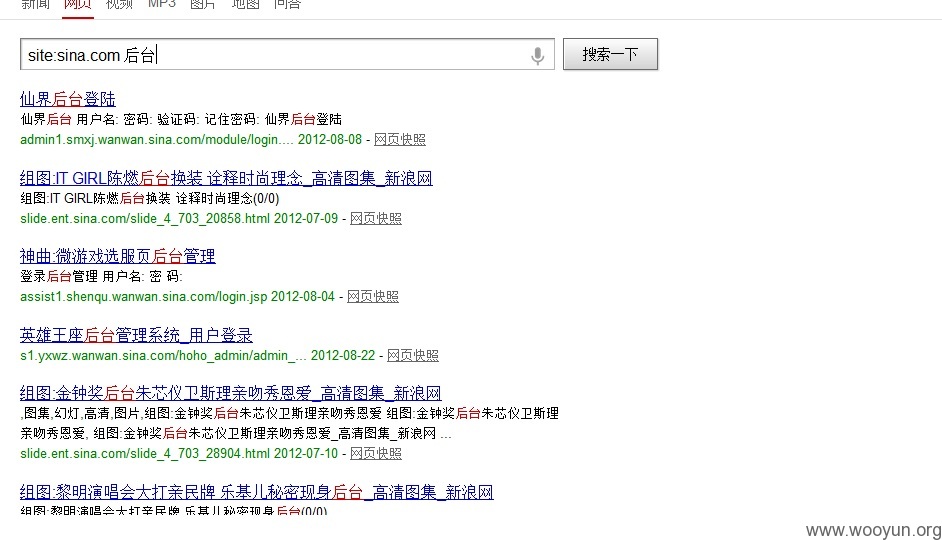Open 金钟奖后台朱芯仪卫斯理 result title
This screenshot has height=540, width=942.
click(x=231, y=393)
